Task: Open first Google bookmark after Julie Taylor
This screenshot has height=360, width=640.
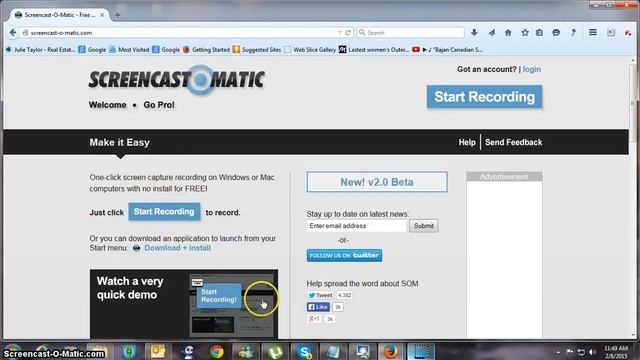Action: point(92,49)
